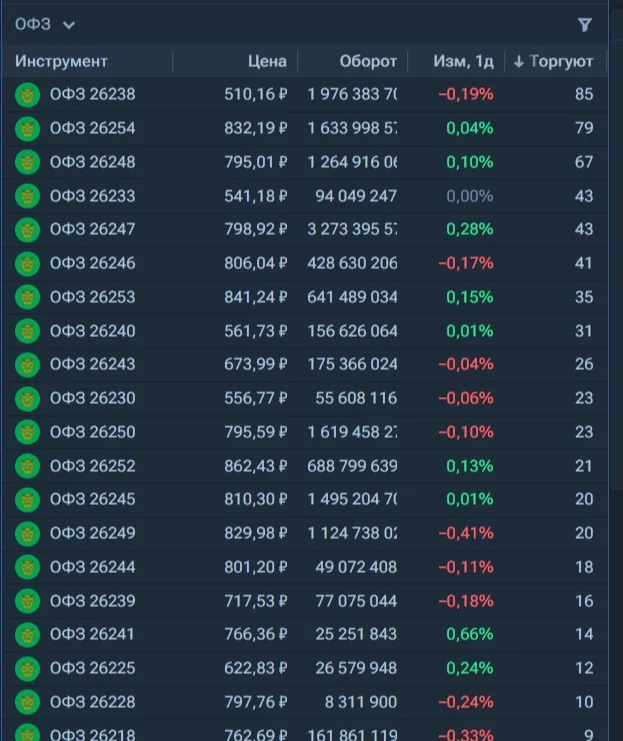623x741 pixels.
Task: Click the price 510,16 ₽
Action: (x=256, y=94)
